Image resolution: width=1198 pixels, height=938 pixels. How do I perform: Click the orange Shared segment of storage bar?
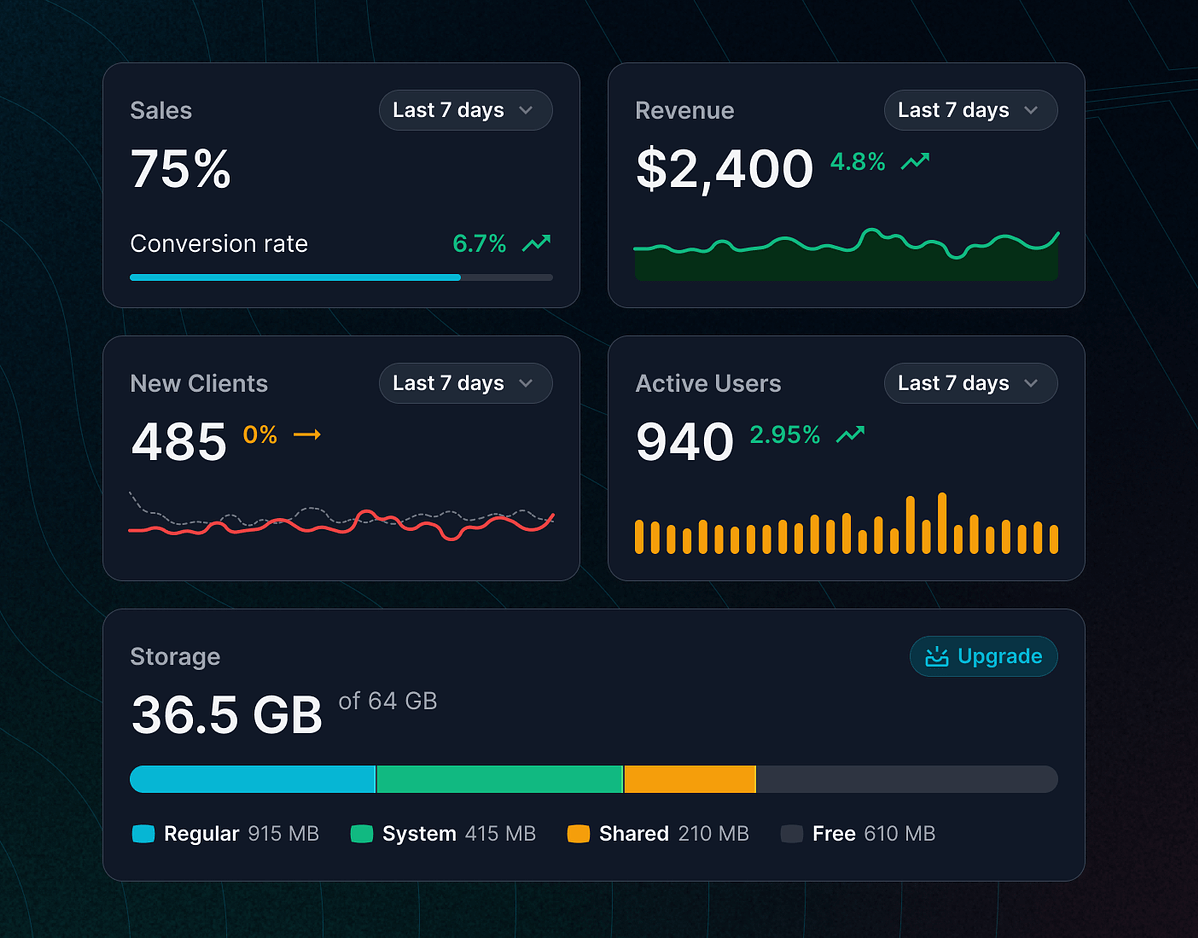[689, 779]
